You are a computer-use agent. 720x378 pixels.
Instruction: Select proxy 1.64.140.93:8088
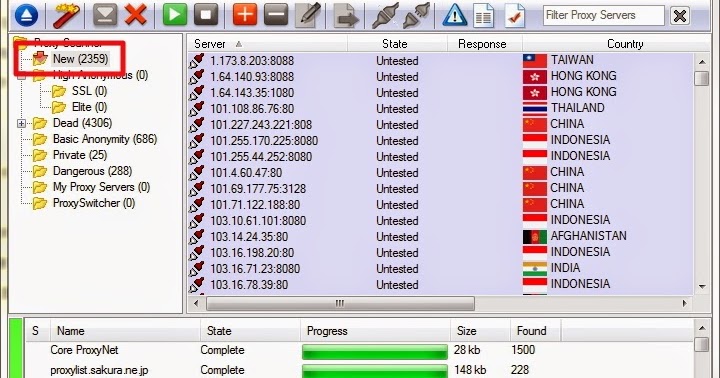(252, 77)
